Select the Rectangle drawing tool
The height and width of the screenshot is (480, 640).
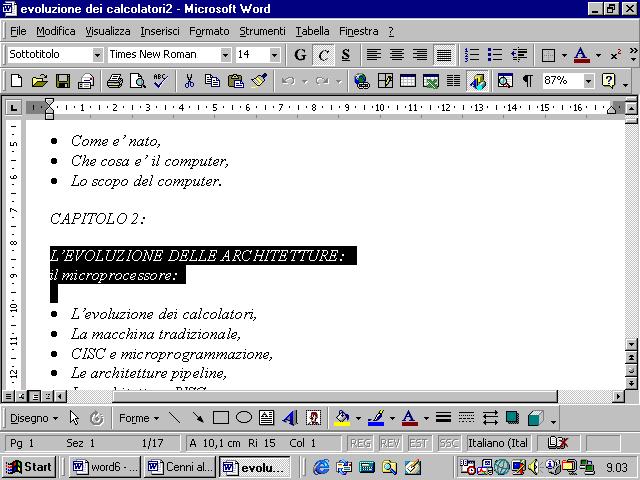(221, 418)
